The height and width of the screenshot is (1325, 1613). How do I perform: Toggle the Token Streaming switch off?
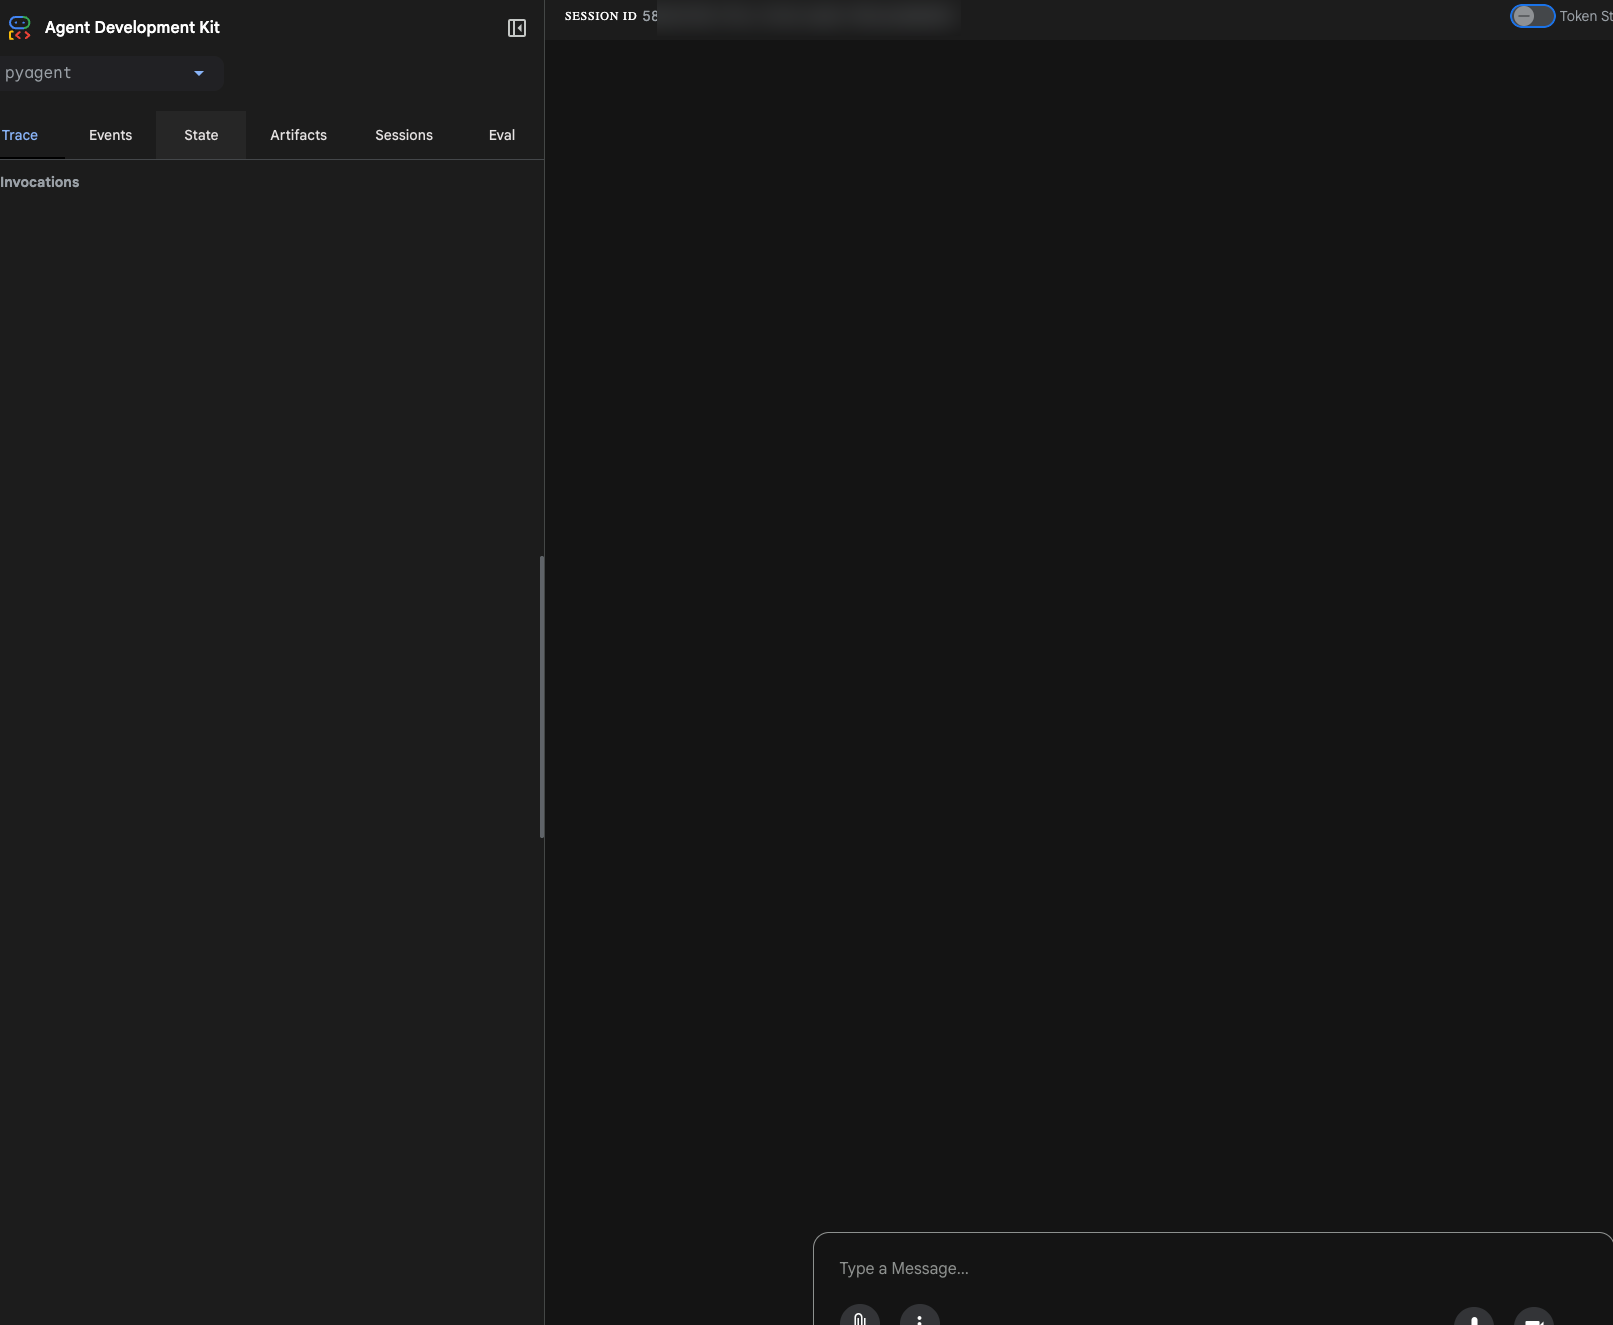pos(1532,16)
